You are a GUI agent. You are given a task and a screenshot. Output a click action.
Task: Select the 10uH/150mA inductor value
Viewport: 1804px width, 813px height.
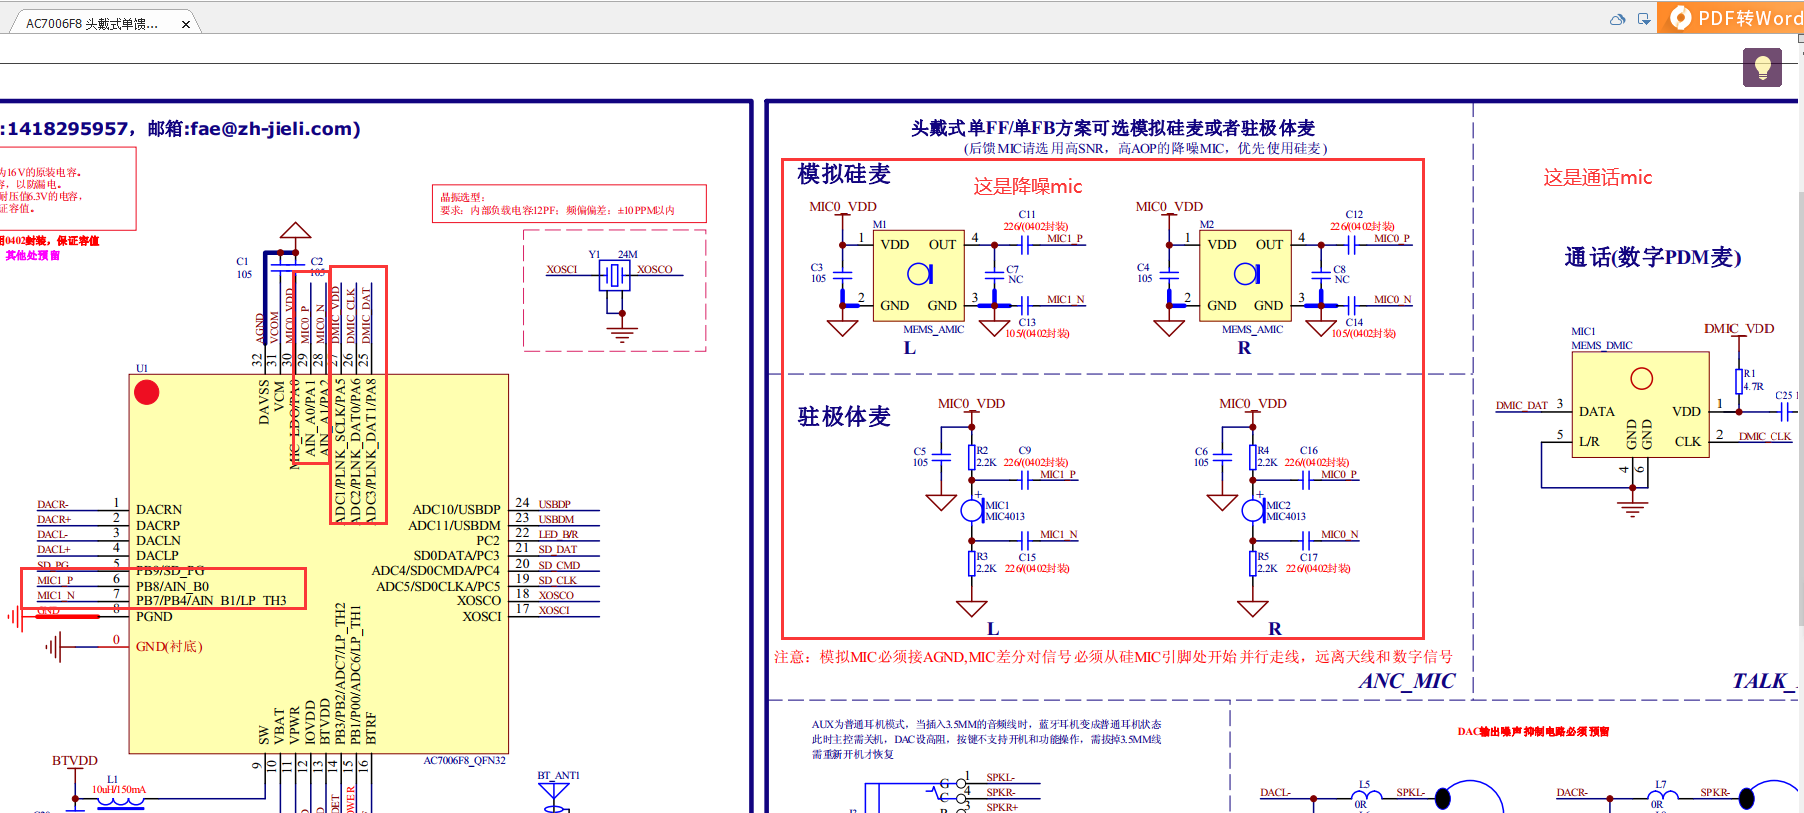point(119,790)
